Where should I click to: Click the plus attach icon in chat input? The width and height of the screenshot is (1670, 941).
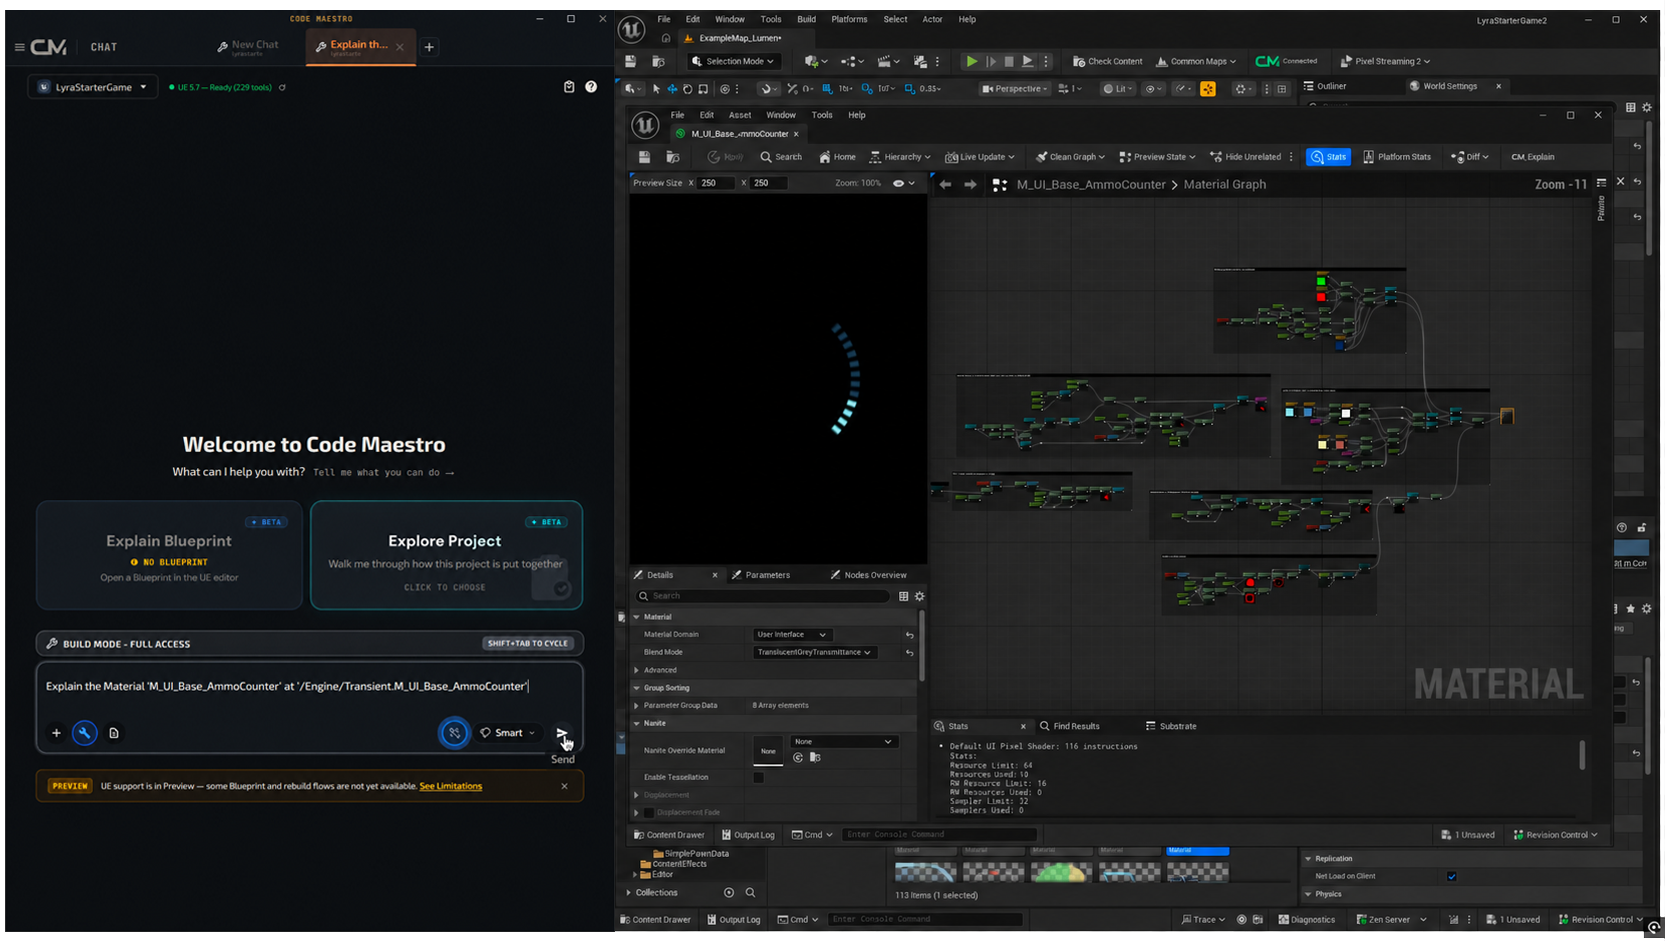(56, 733)
